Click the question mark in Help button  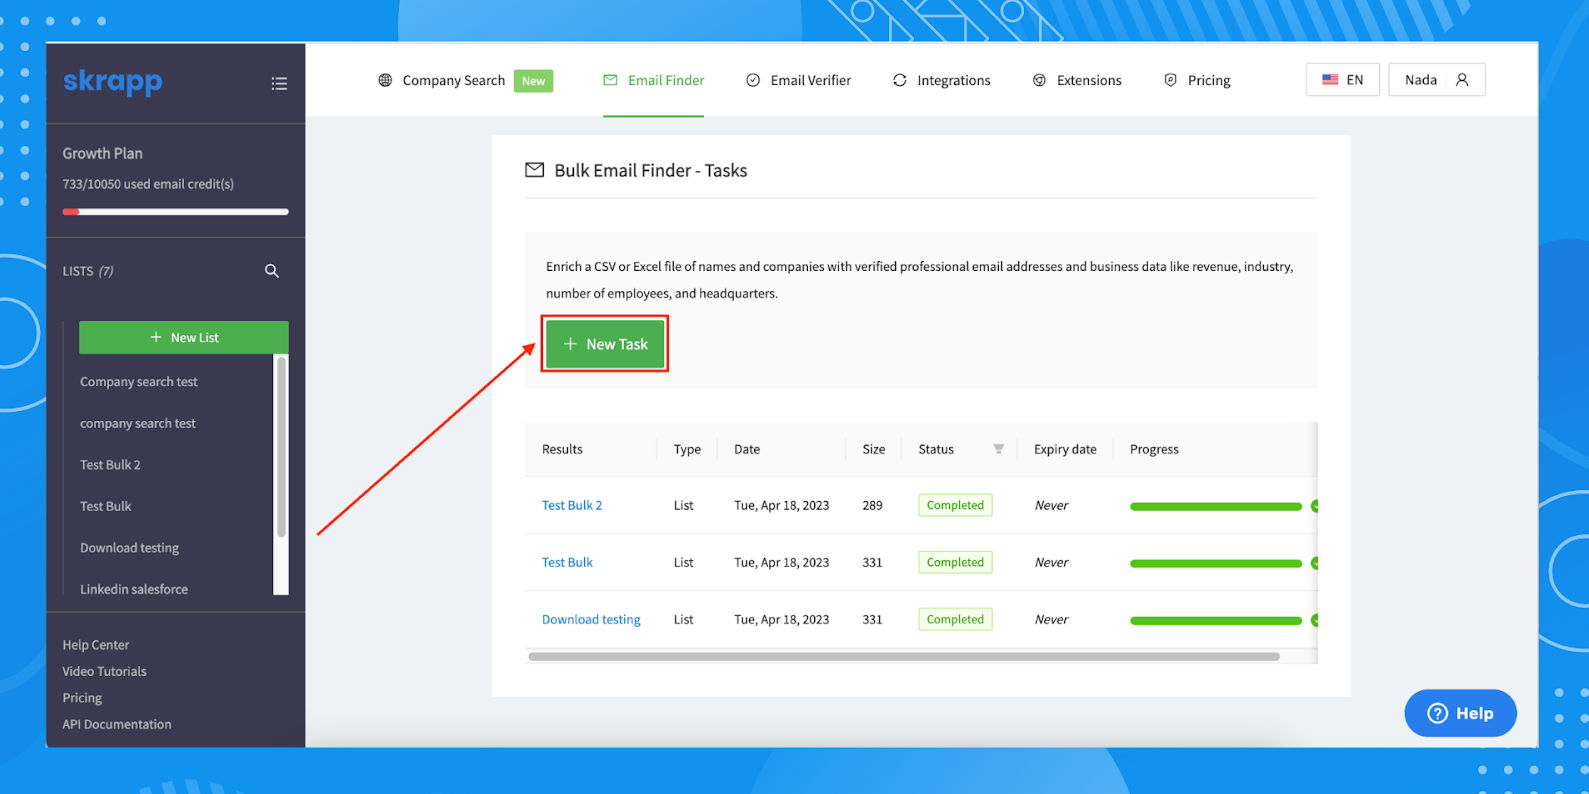coord(1438,713)
